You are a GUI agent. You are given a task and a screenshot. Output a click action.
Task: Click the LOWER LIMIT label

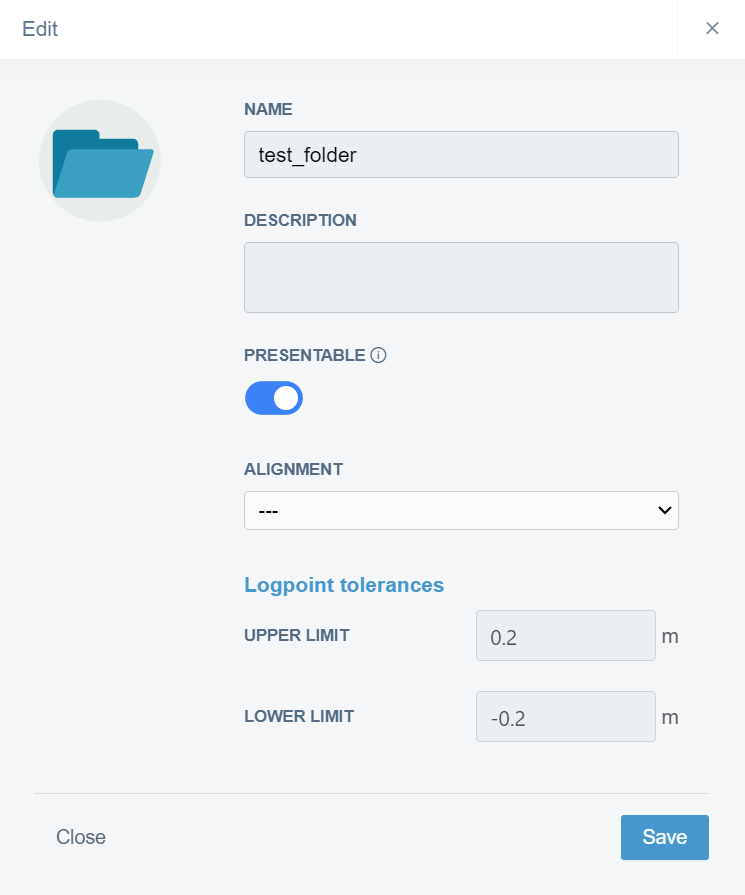(298, 716)
